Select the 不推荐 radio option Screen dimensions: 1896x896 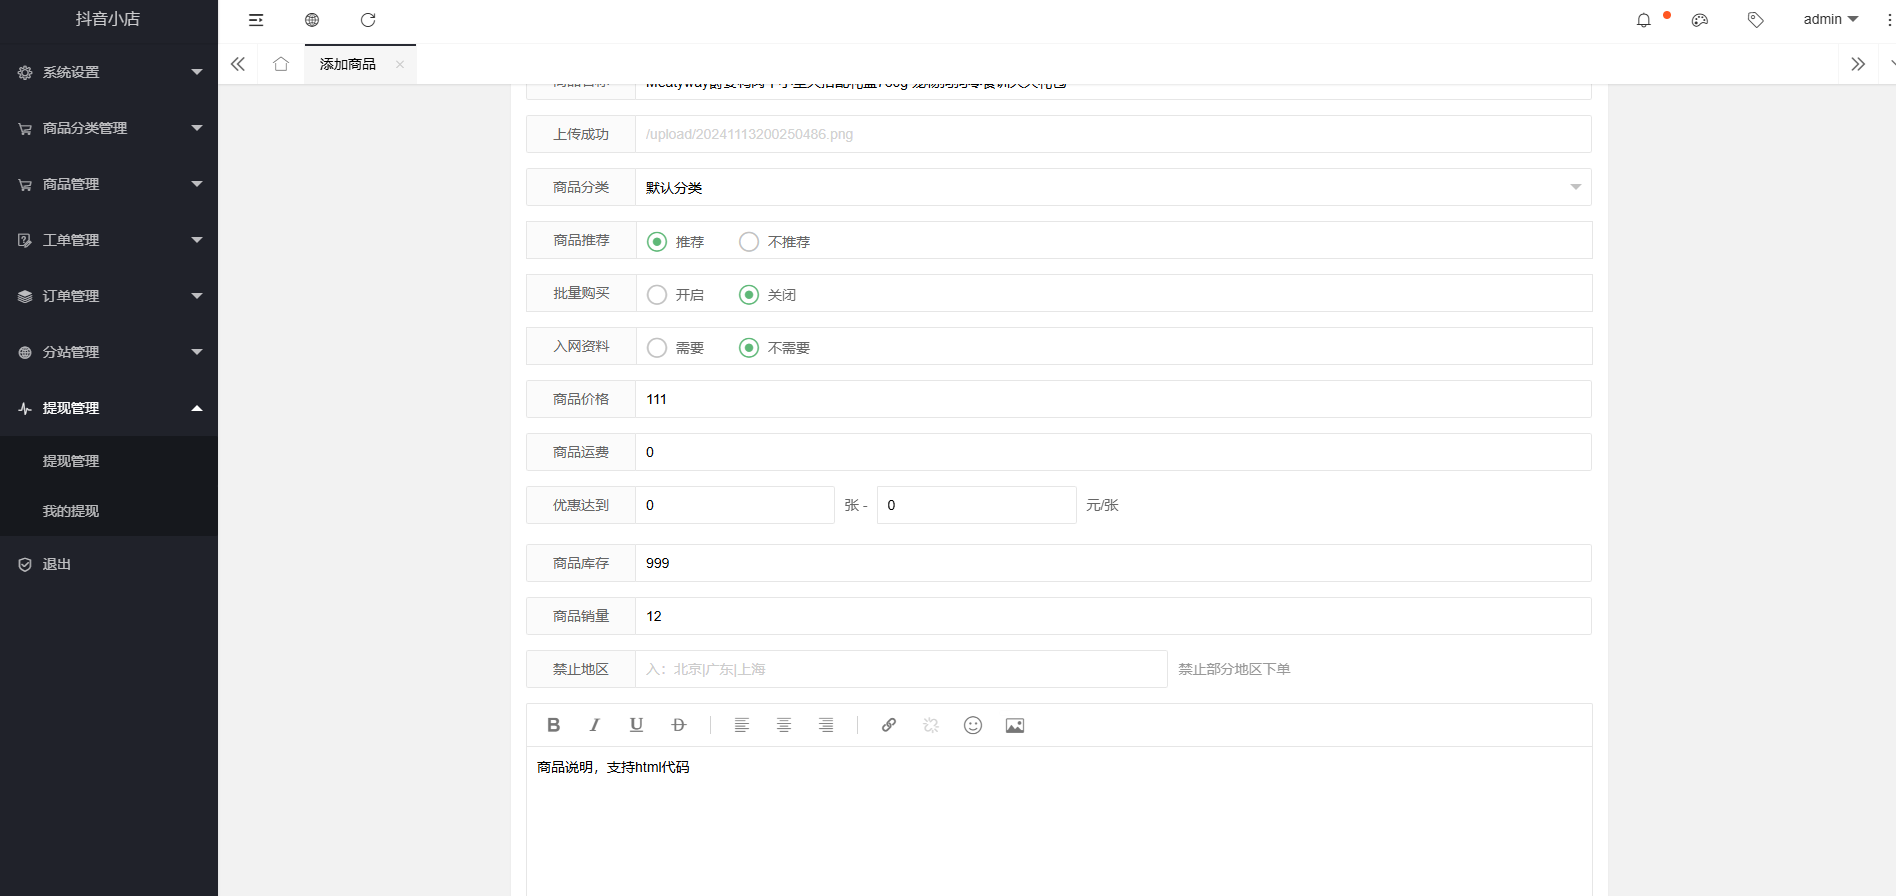point(749,242)
